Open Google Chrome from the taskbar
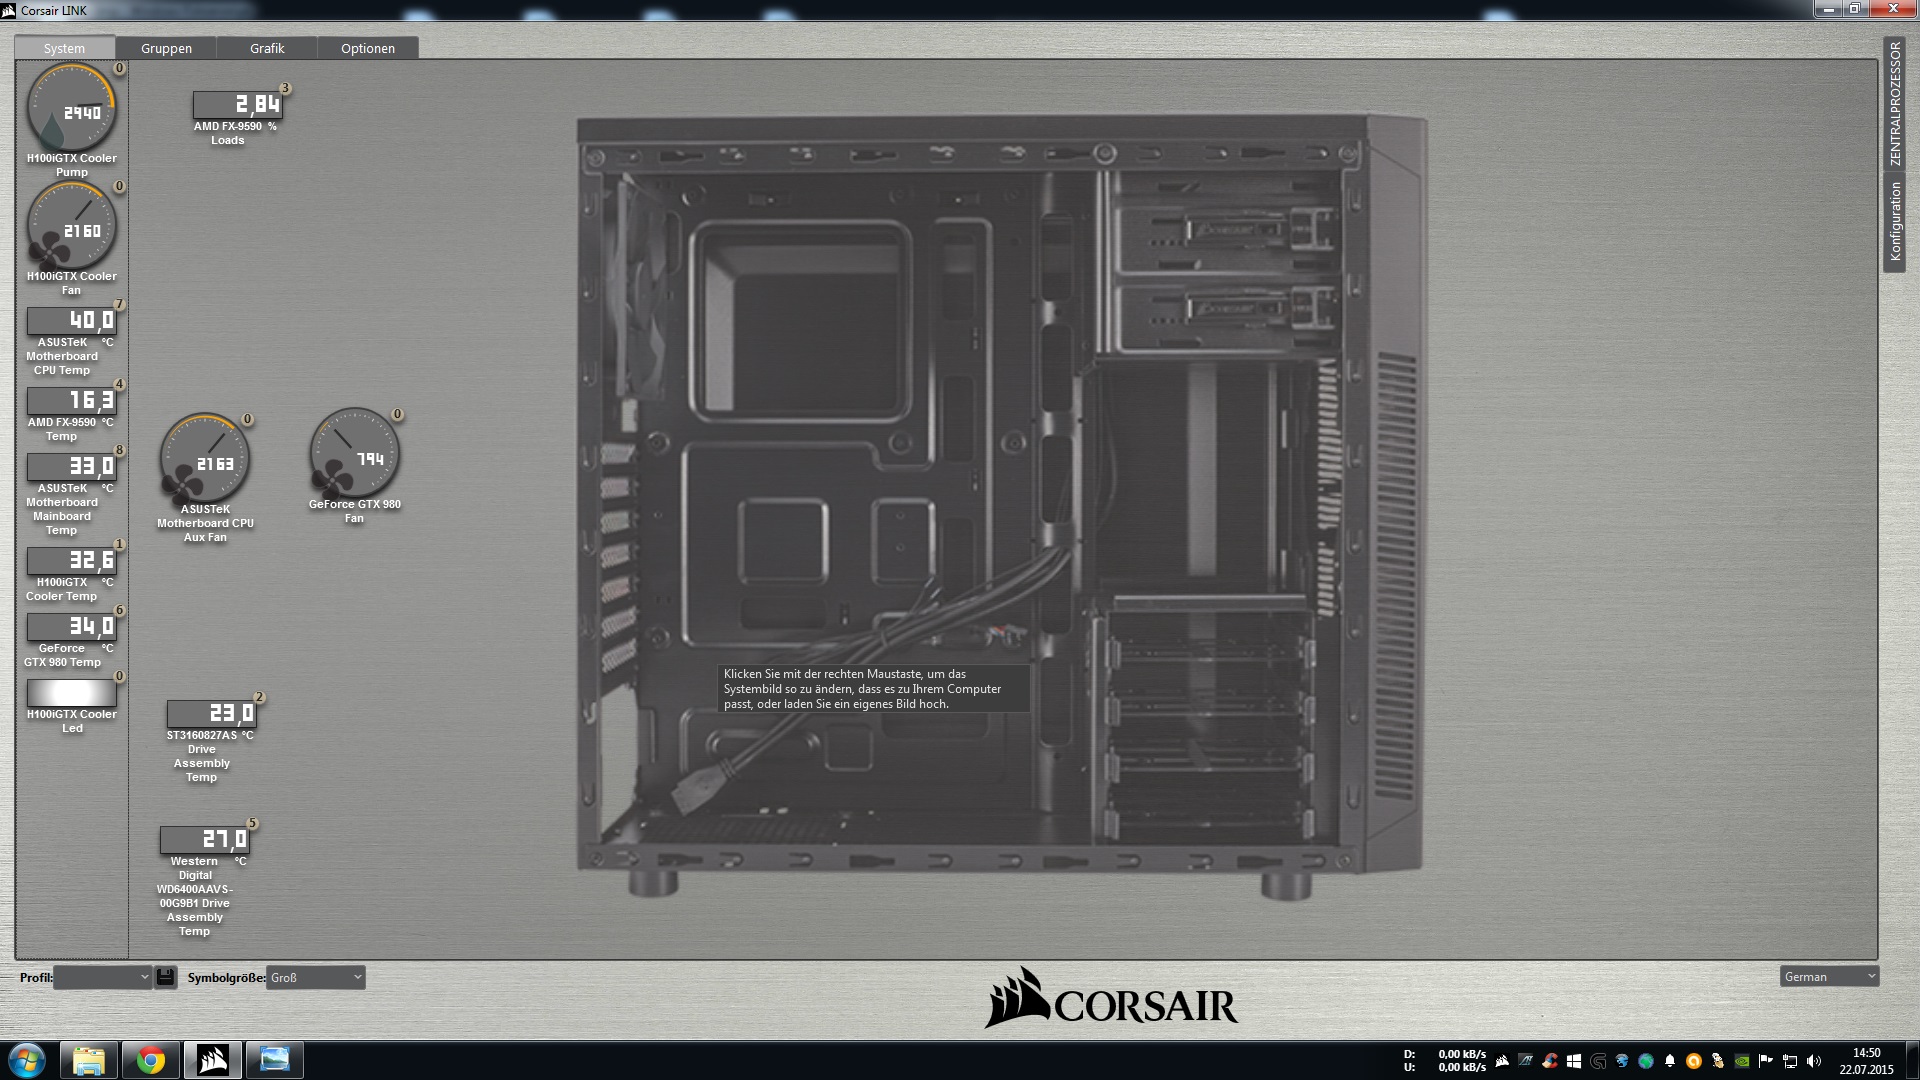Screen dimensions: 1920x1080 point(151,1060)
